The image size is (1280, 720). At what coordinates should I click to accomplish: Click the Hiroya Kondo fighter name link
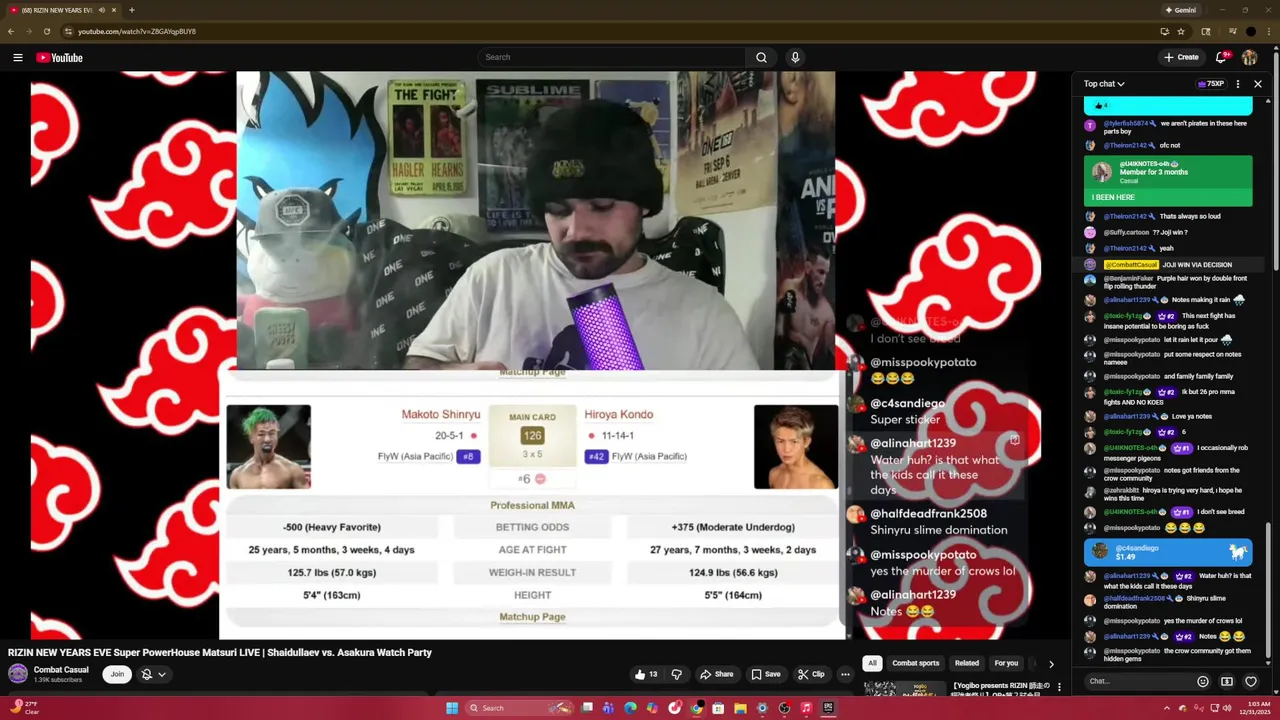[618, 414]
